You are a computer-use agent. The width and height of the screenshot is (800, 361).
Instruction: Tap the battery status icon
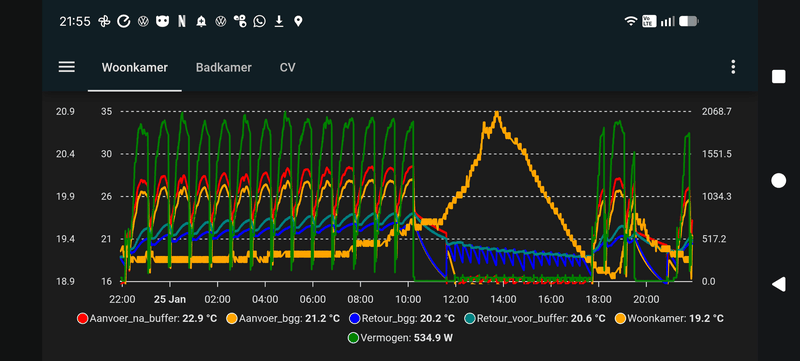689,21
